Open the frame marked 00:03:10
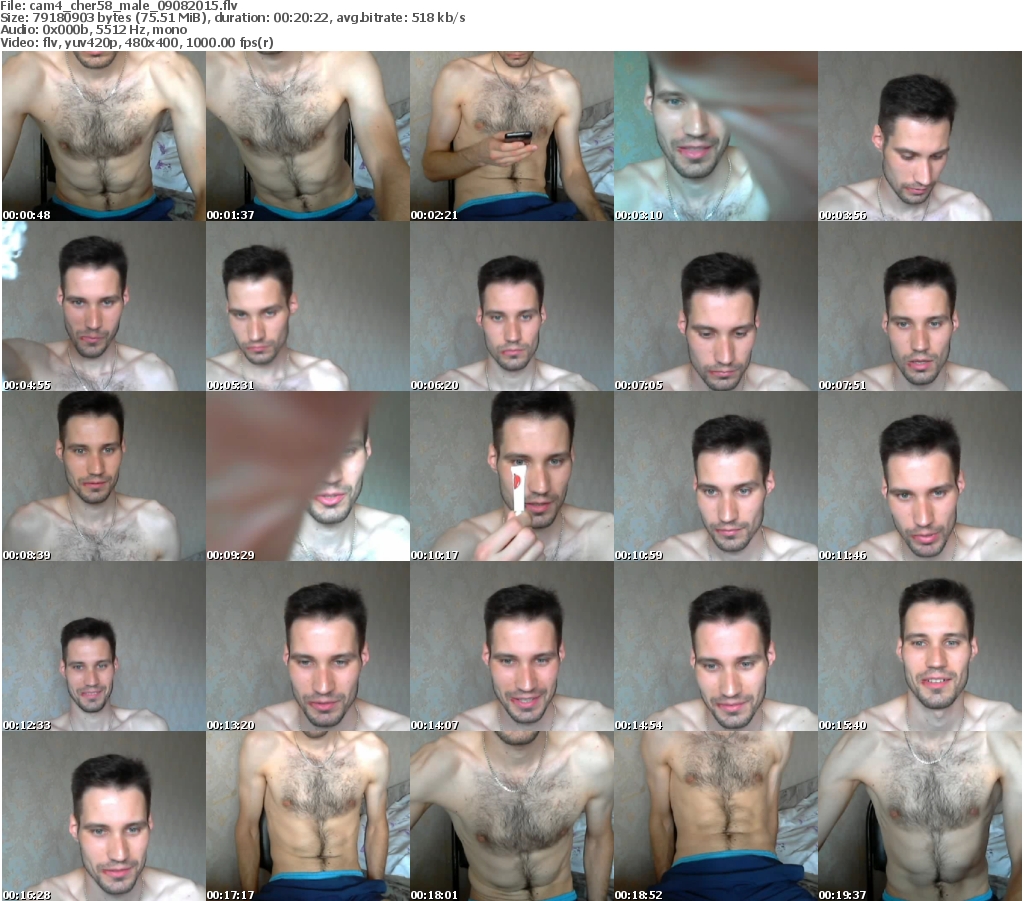This screenshot has height=901, width=1024. (716, 136)
